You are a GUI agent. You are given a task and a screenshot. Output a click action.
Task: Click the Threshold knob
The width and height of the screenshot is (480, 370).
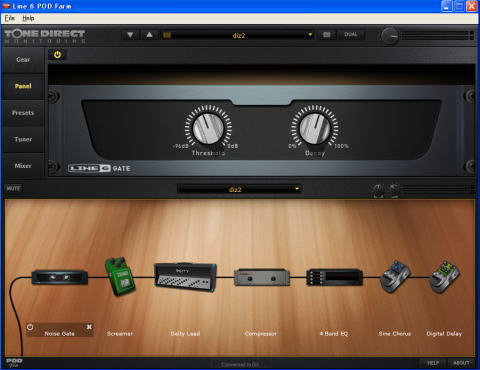[208, 128]
